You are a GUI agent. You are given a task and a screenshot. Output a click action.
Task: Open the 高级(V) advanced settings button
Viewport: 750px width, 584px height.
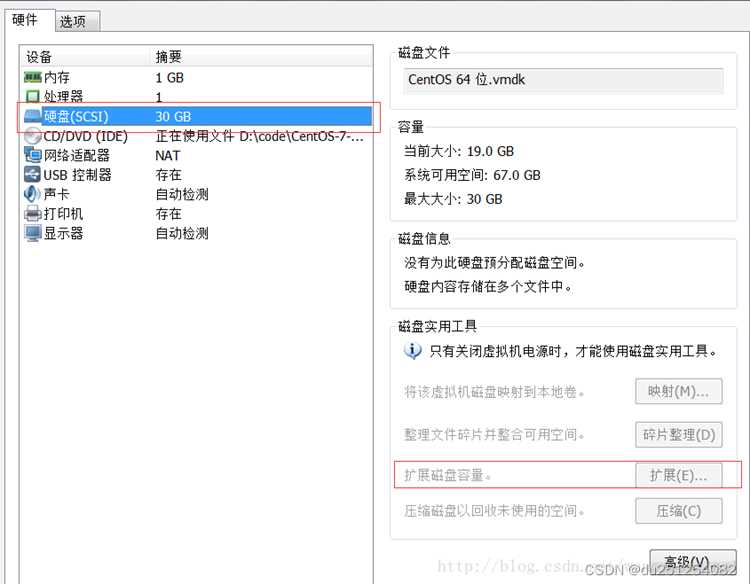coord(693,562)
